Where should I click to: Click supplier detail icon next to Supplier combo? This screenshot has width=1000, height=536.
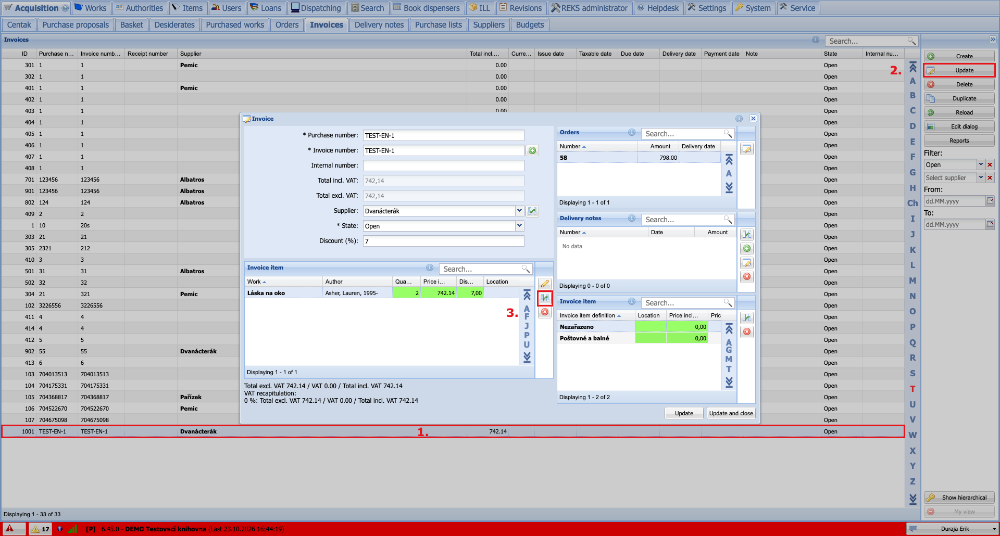pos(532,210)
